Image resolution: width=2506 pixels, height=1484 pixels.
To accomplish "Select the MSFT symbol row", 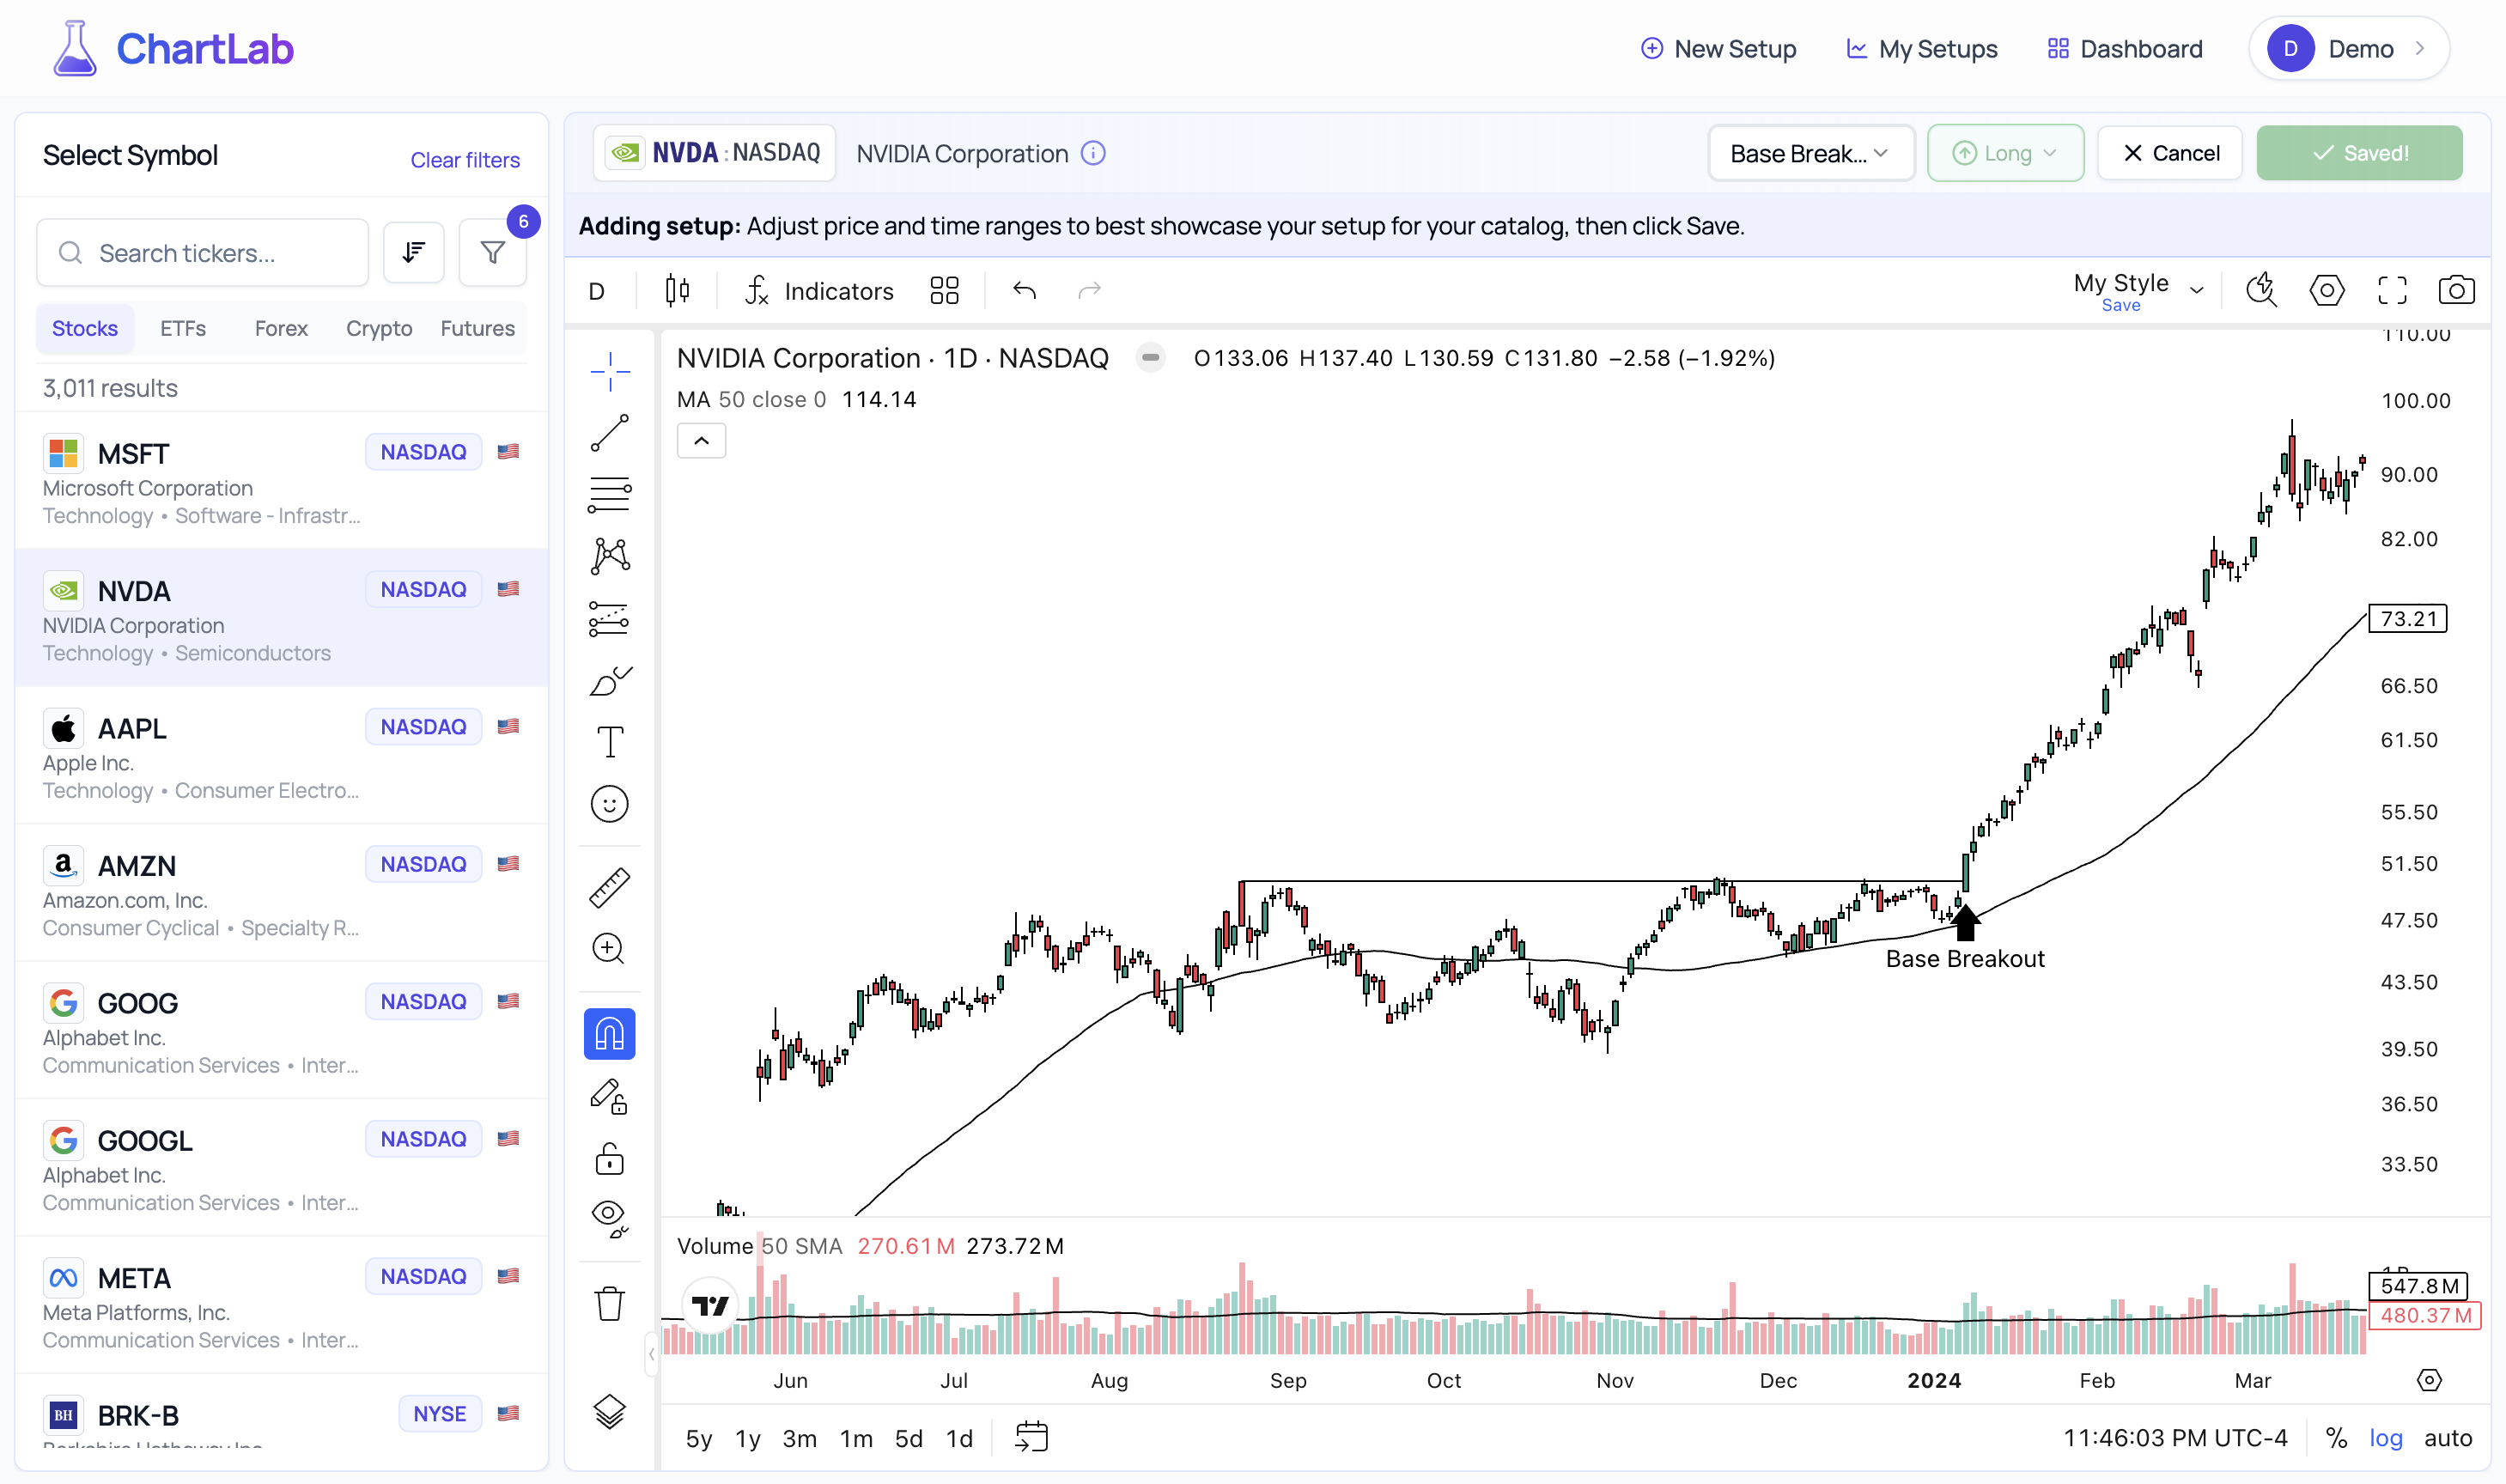I will (x=282, y=481).
